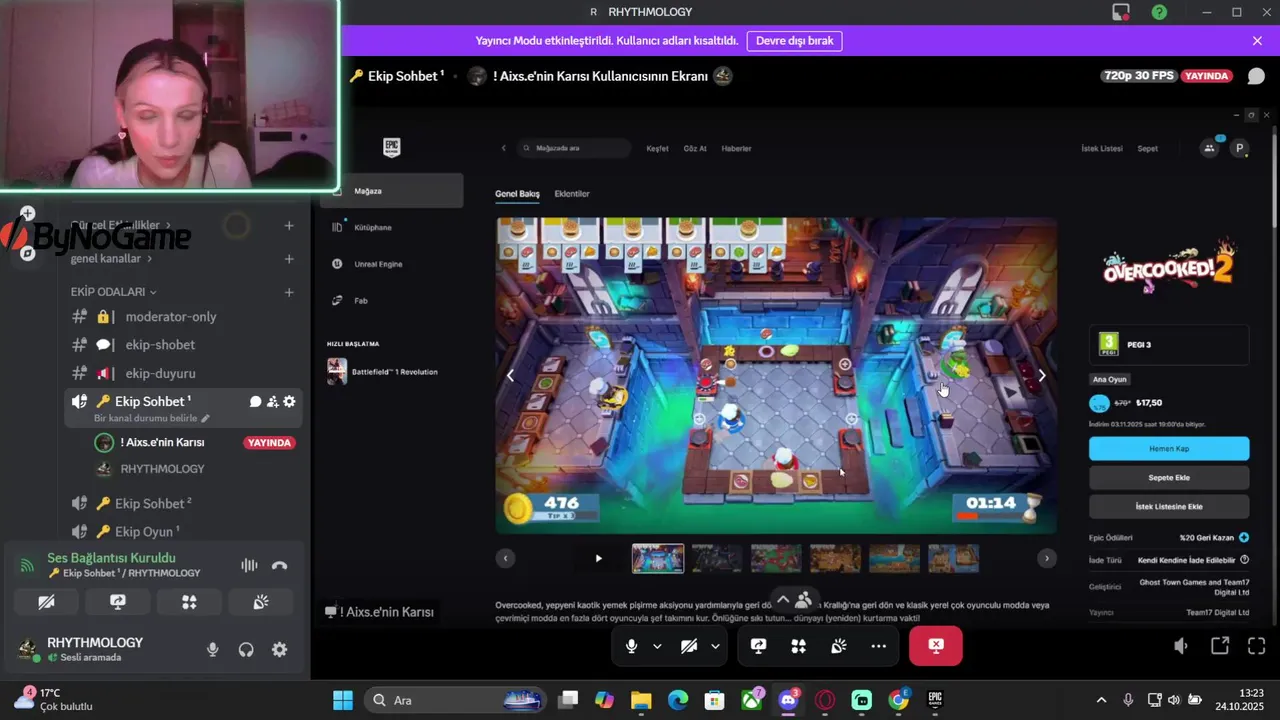Pop out the stream window
This screenshot has width=1280, height=720.
pyautogui.click(x=1220, y=646)
